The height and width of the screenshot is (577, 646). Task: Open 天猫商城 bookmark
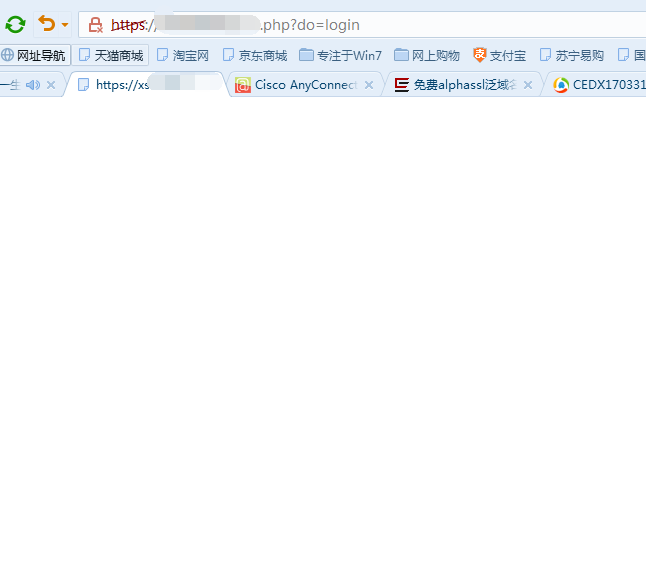click(x=110, y=55)
